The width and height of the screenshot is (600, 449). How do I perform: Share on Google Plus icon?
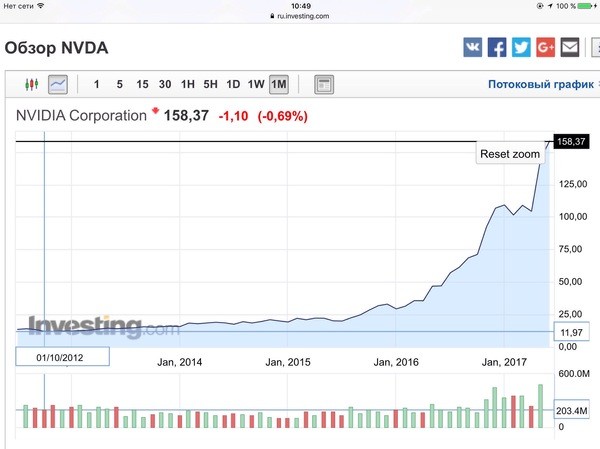pos(545,47)
